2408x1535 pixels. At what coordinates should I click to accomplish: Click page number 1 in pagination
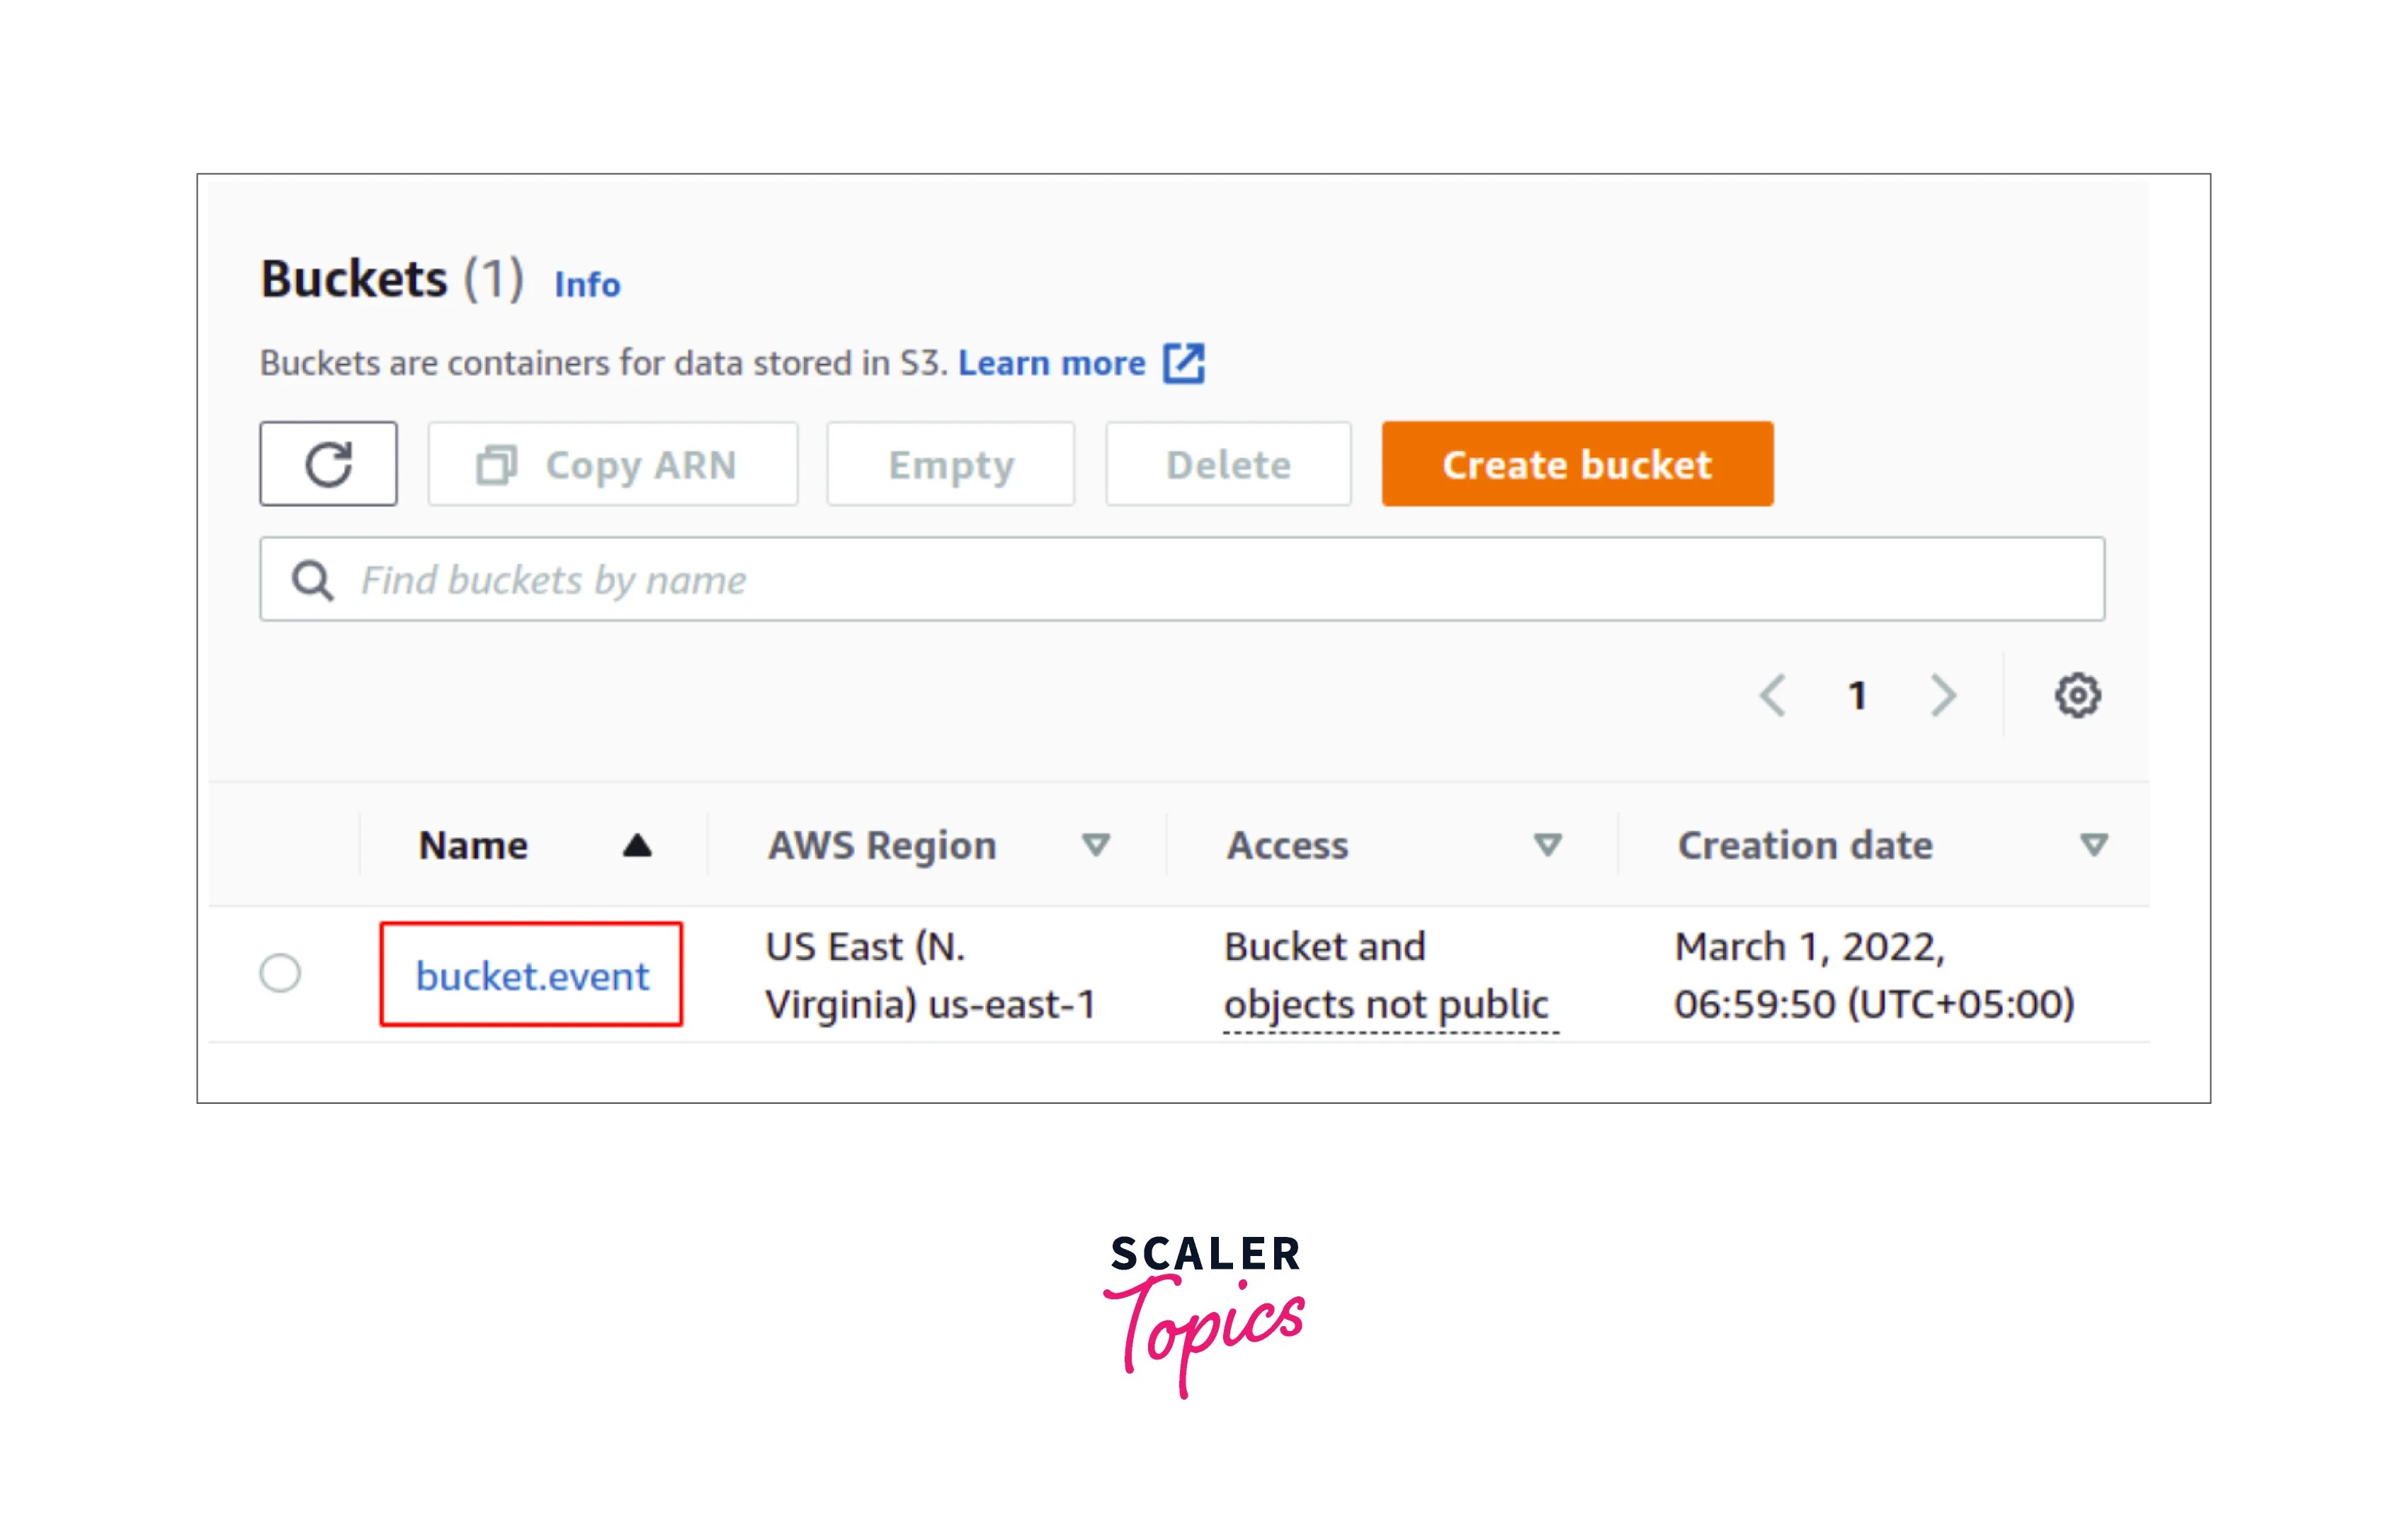(x=1858, y=696)
